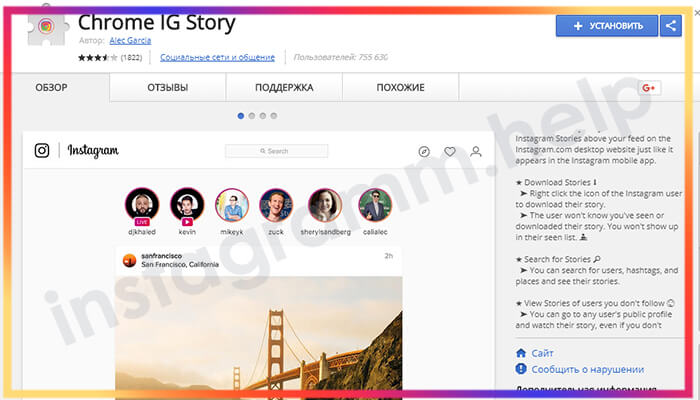Open the Instagram profile person icon
The image size is (700, 400).
point(476,152)
